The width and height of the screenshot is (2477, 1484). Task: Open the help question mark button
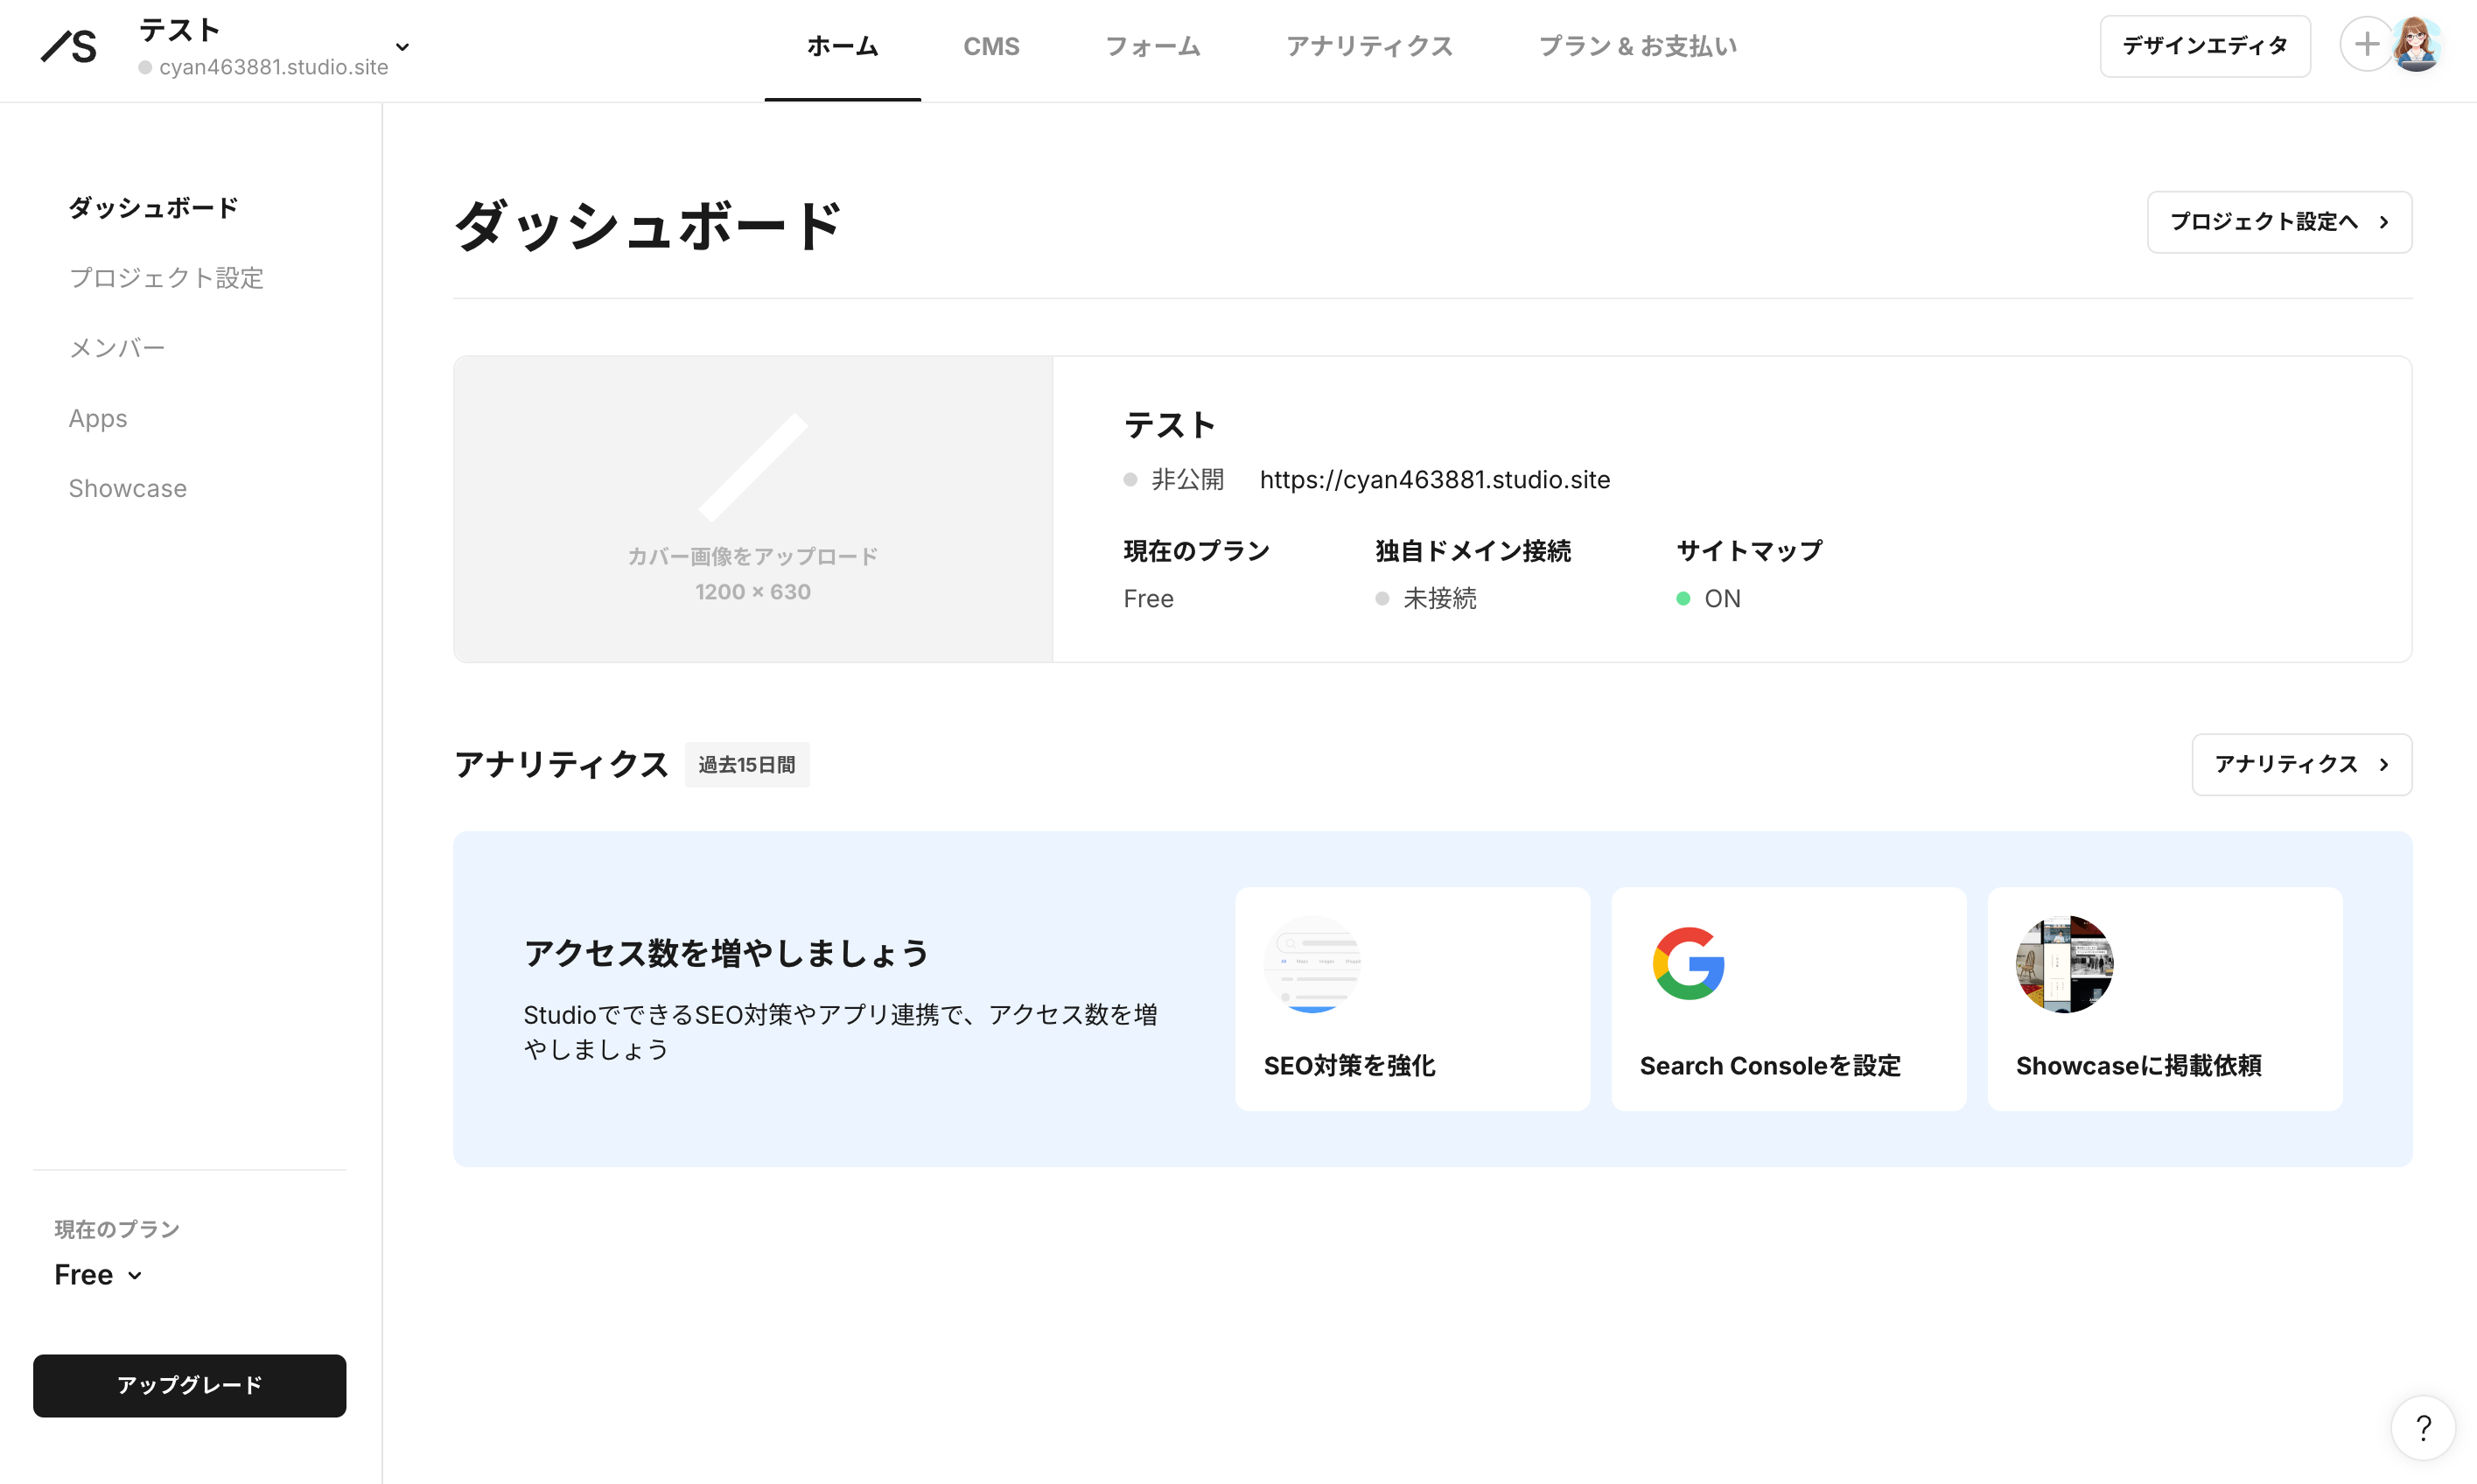click(x=2423, y=1428)
